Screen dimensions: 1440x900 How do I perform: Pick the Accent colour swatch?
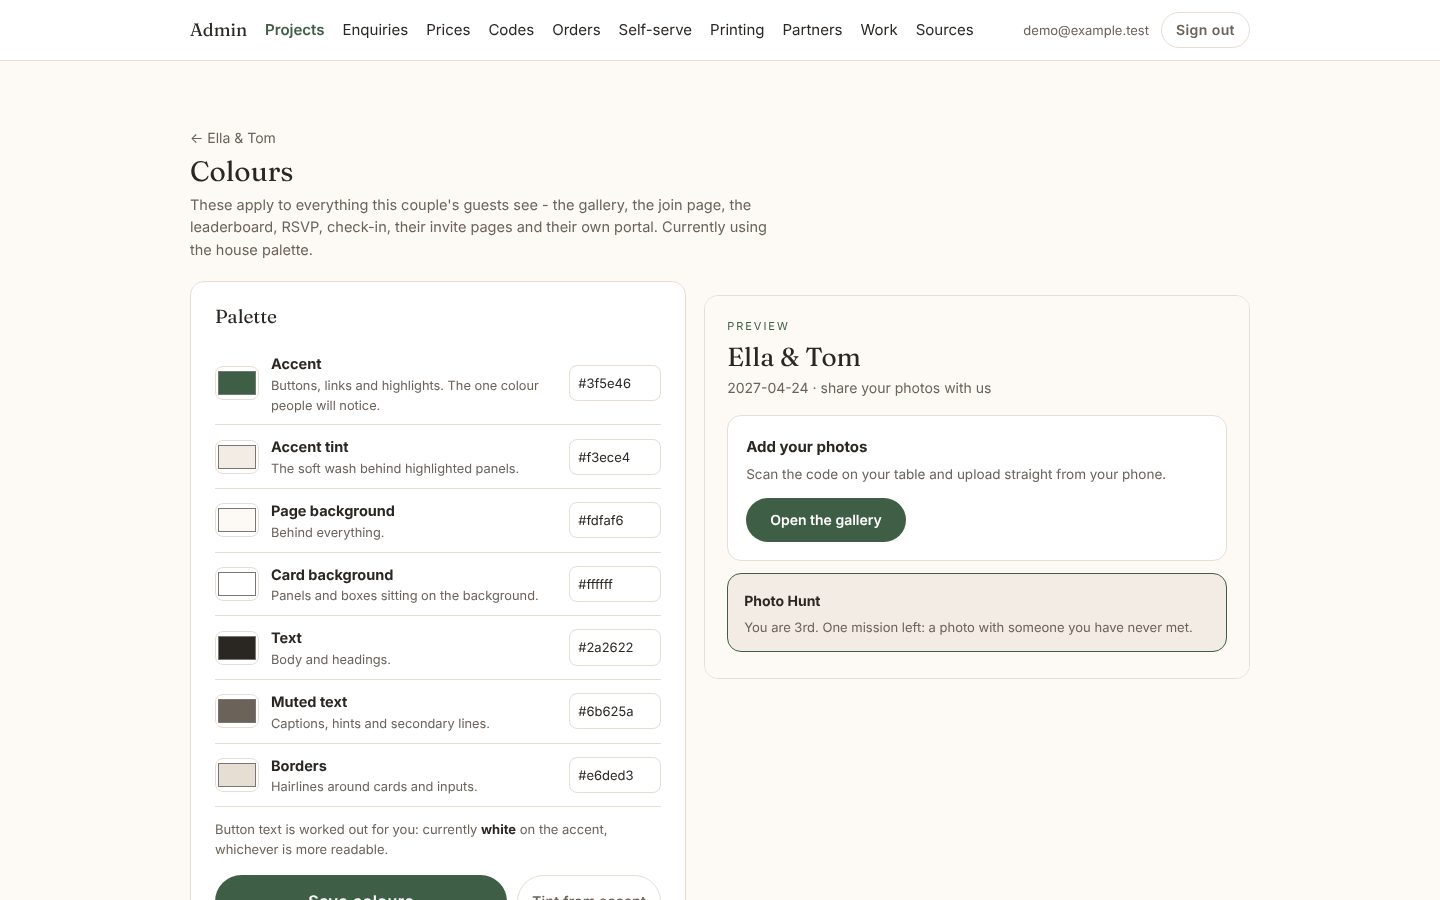[237, 383]
